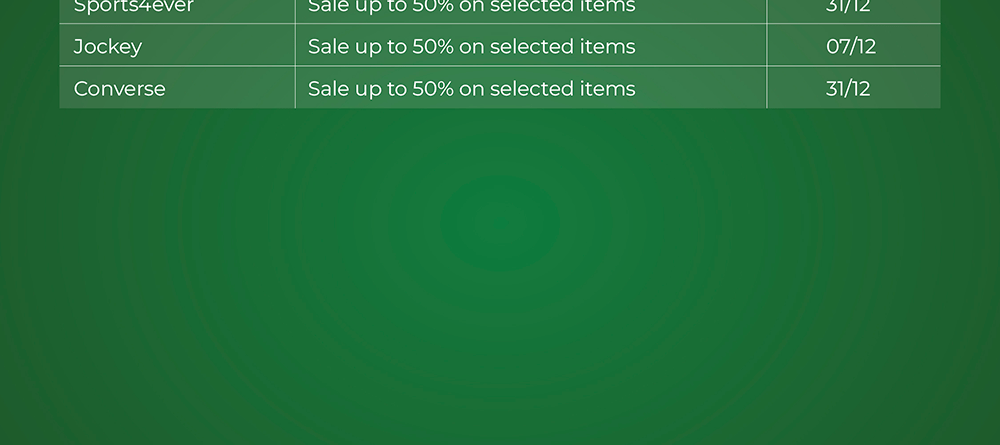Image resolution: width=1000 pixels, height=445 pixels.
Task: Click the bright center of the green gradient
Action: (x=500, y=222)
